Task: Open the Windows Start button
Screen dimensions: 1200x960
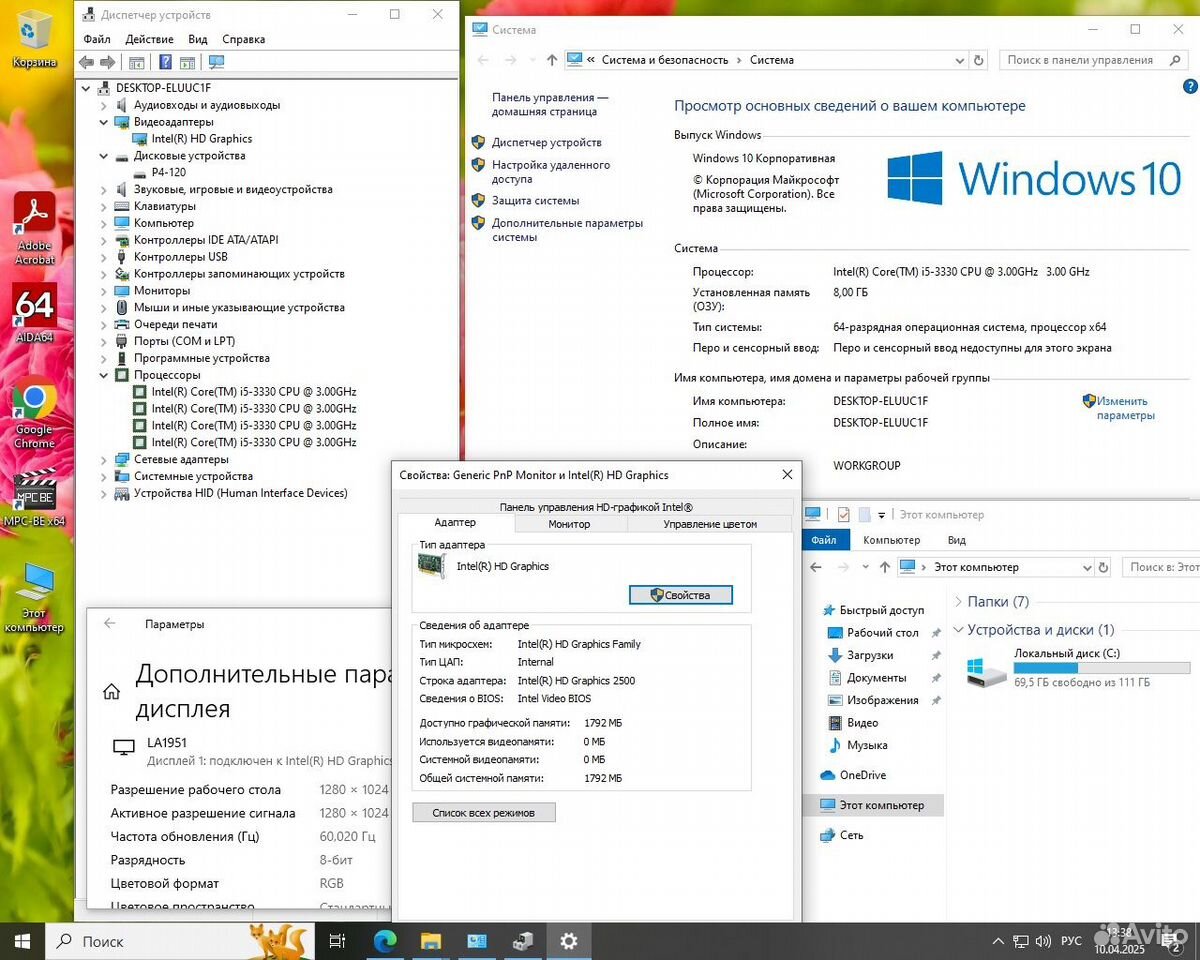Action: point(23,941)
